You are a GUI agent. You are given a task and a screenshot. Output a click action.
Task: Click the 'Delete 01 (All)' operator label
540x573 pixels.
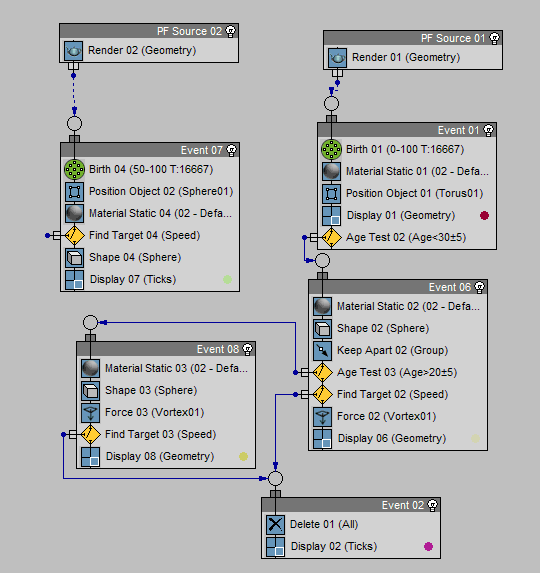[x=324, y=524]
